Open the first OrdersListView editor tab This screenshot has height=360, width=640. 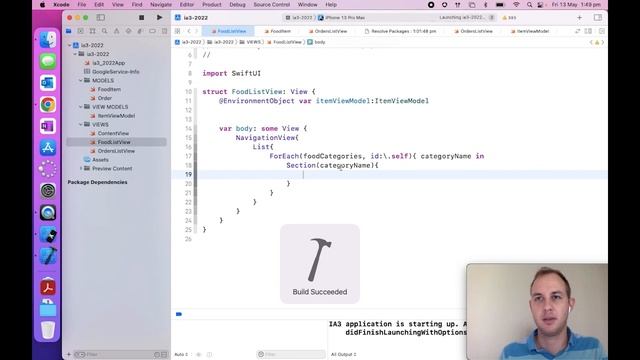(328, 31)
